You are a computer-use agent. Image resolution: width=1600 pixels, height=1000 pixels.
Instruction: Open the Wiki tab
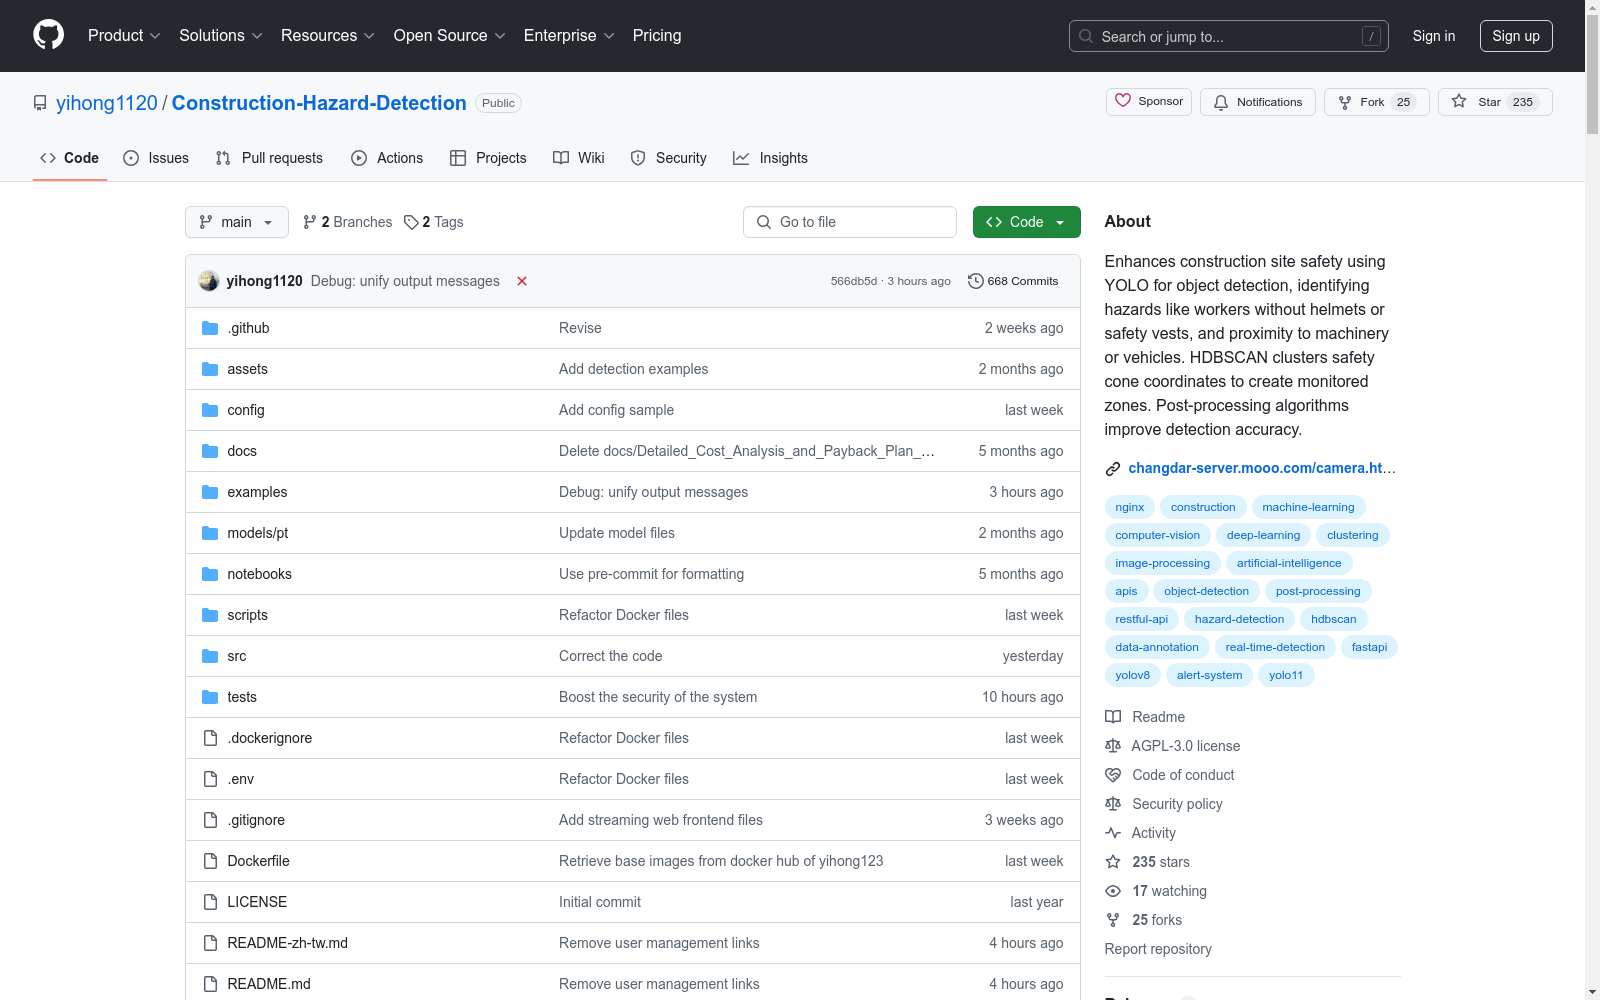(579, 158)
